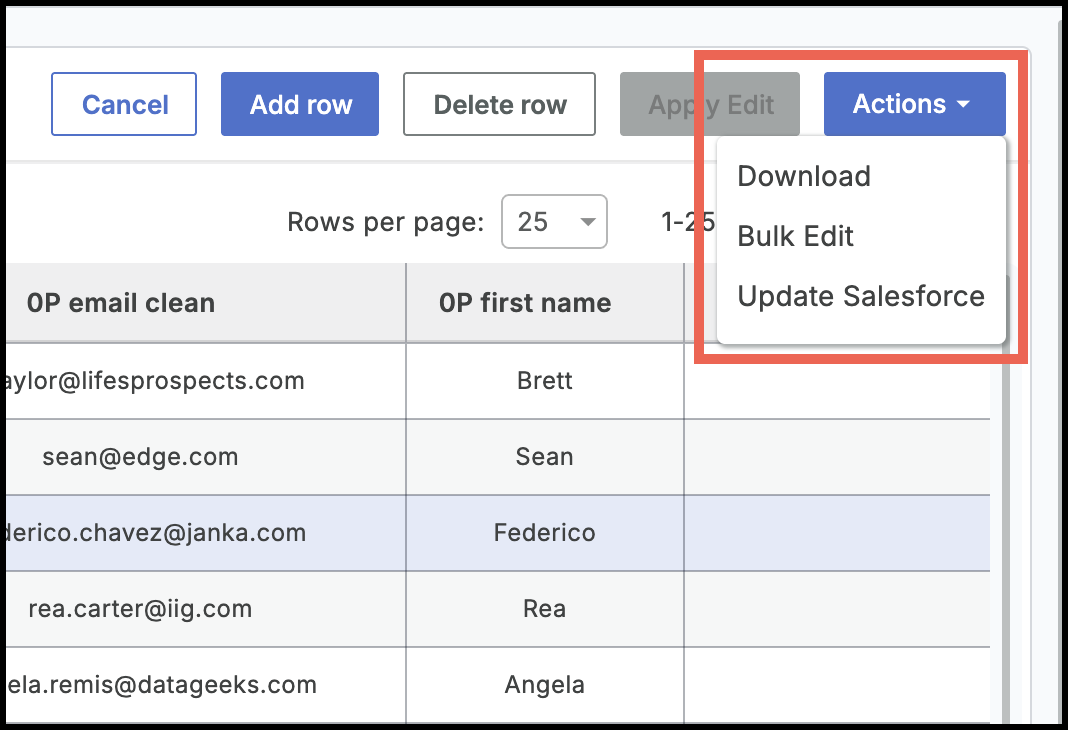Screen dimensions: 1068x730
Task: Click the Rows per page arrow icon
Action: 588,221
